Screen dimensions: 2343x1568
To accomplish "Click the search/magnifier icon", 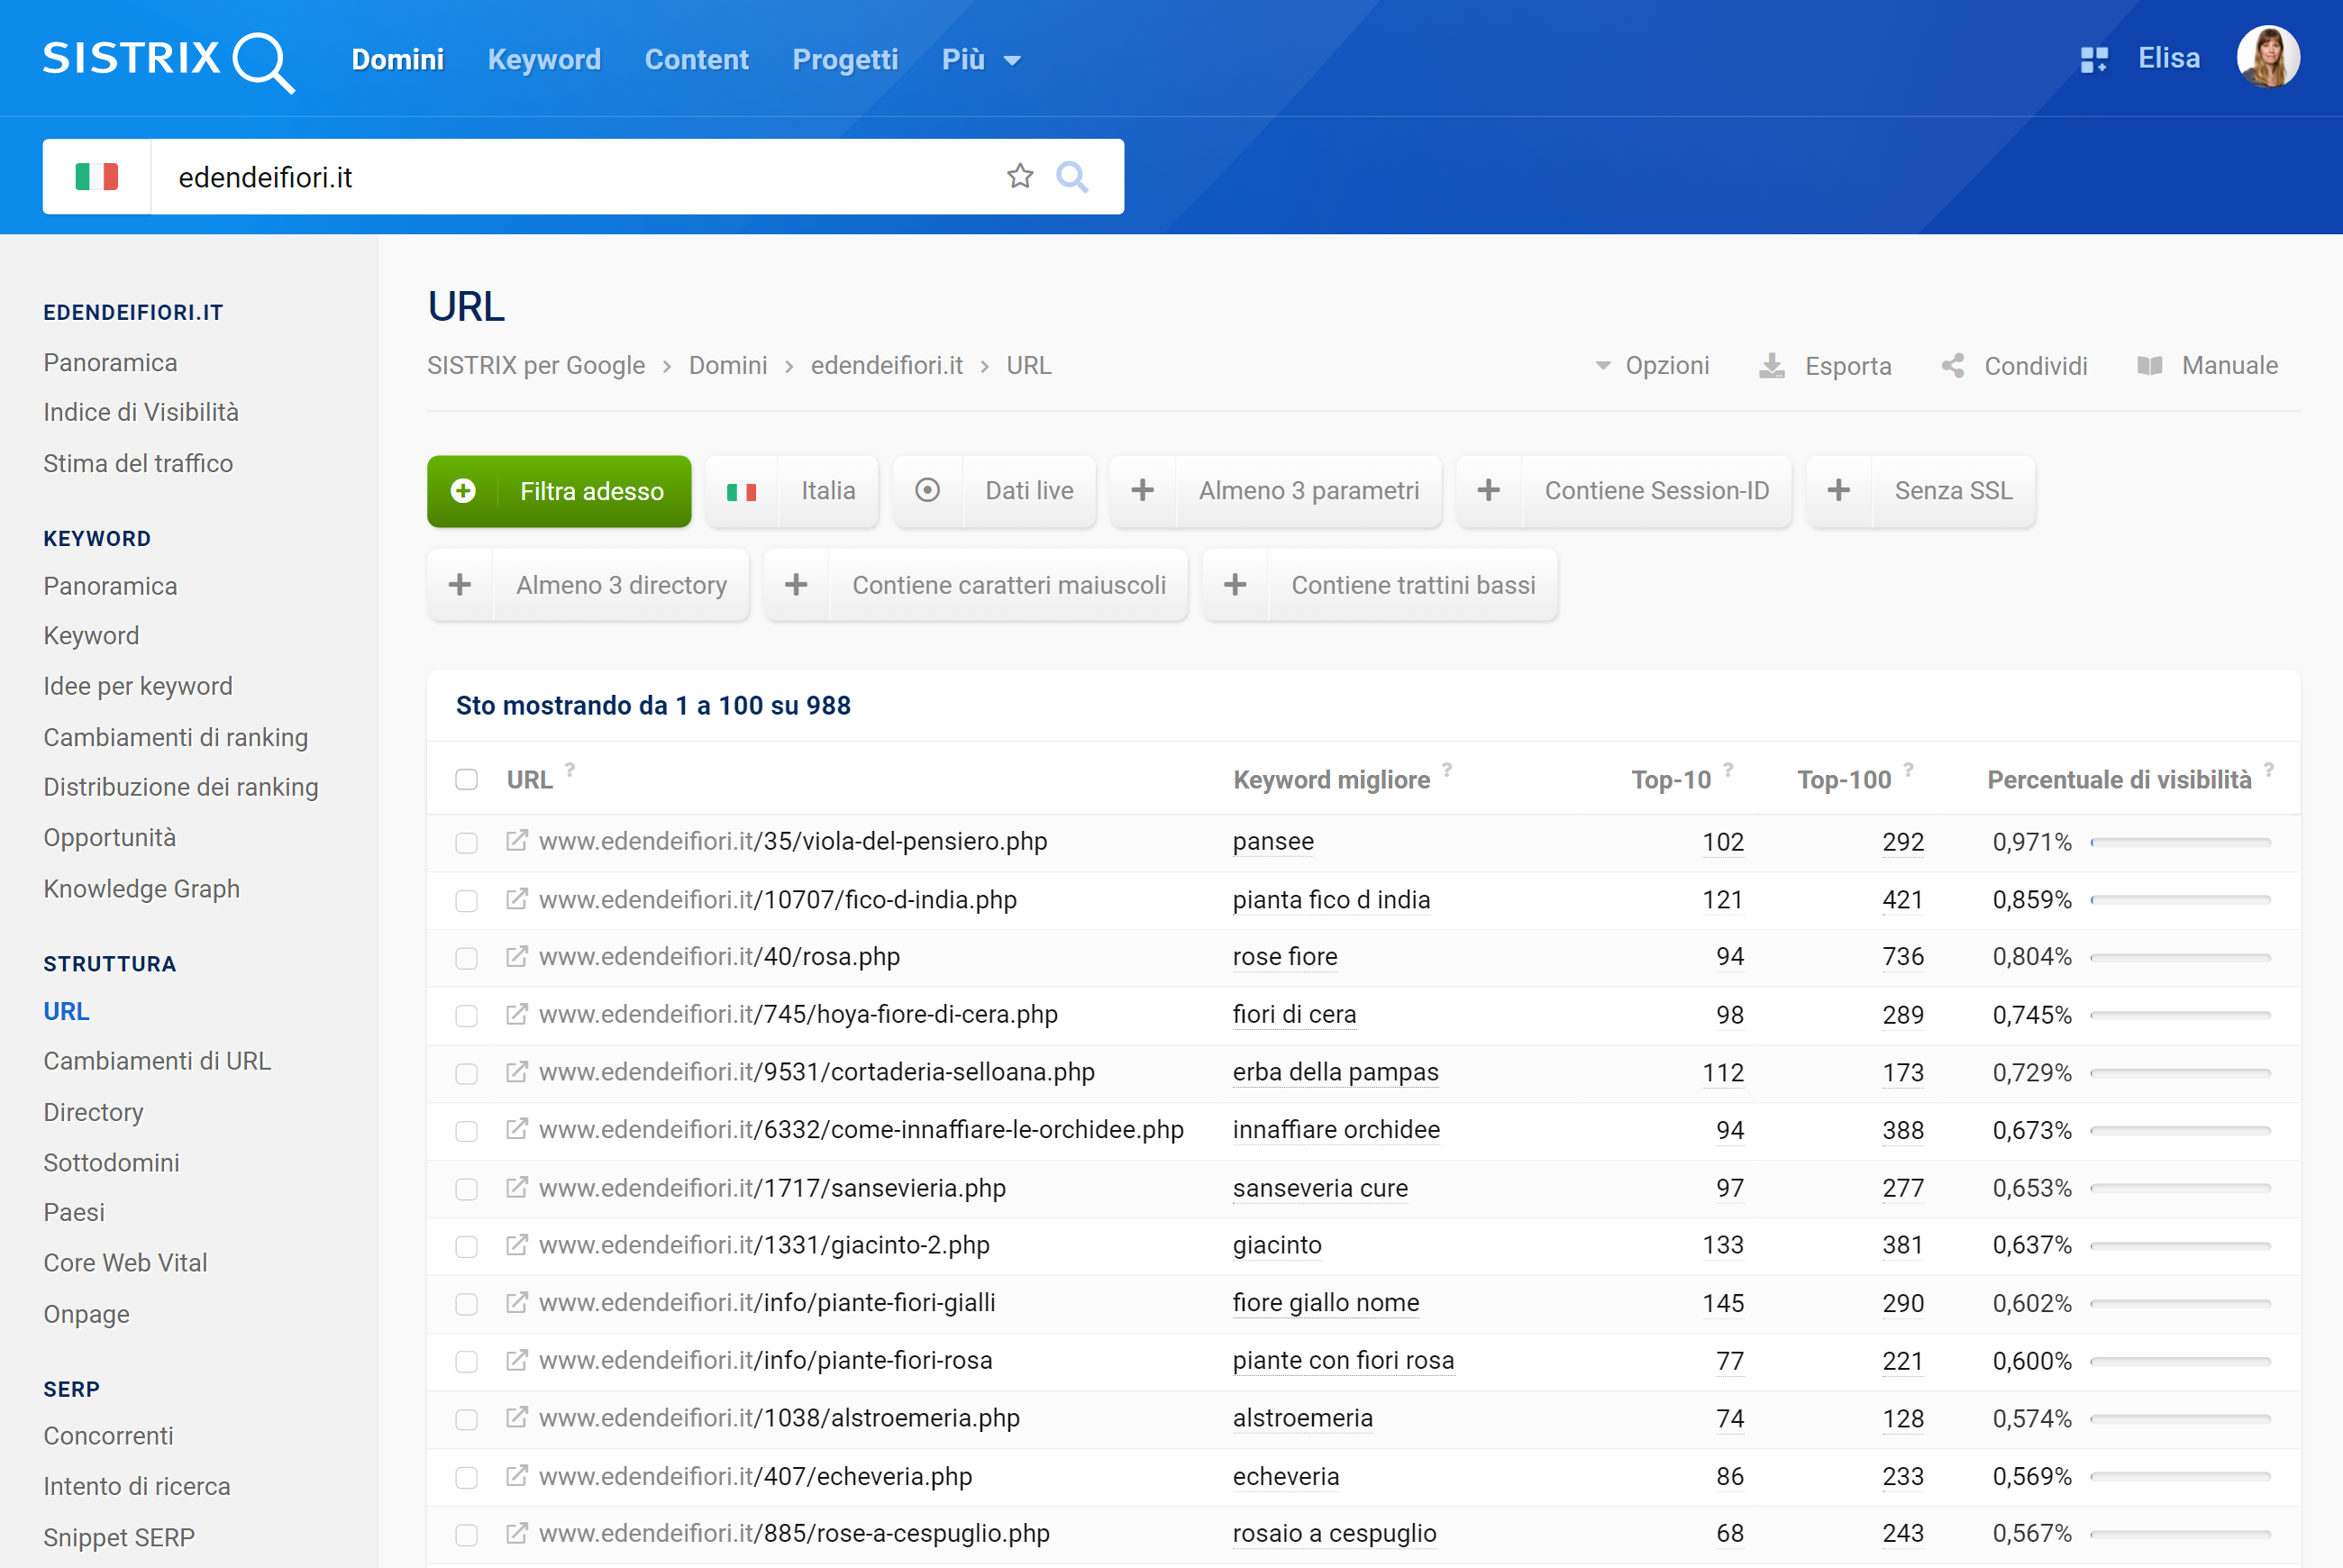I will (x=1074, y=177).
